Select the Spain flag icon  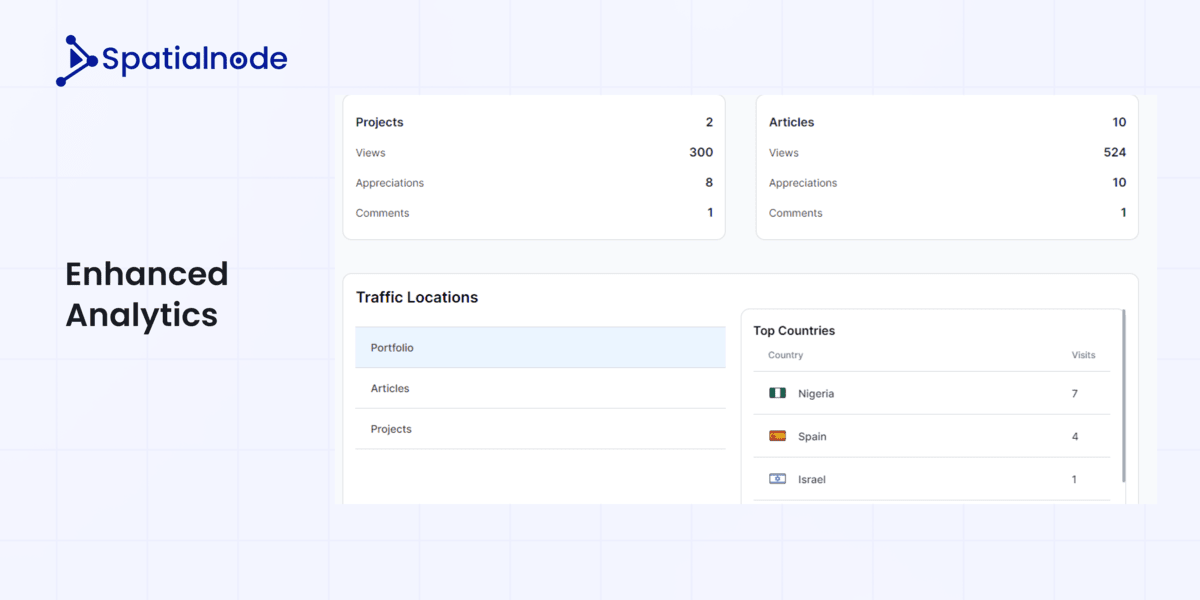(x=777, y=436)
